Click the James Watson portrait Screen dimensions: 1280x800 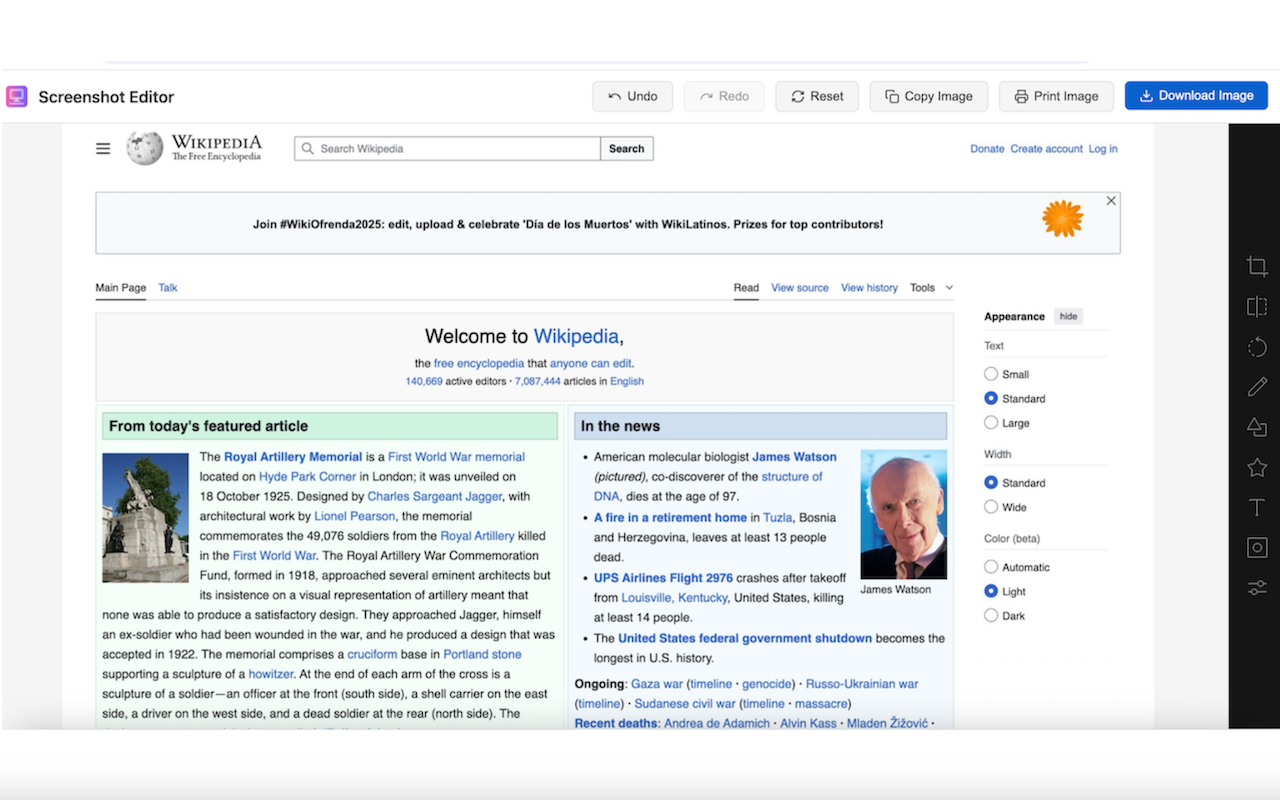click(x=903, y=514)
